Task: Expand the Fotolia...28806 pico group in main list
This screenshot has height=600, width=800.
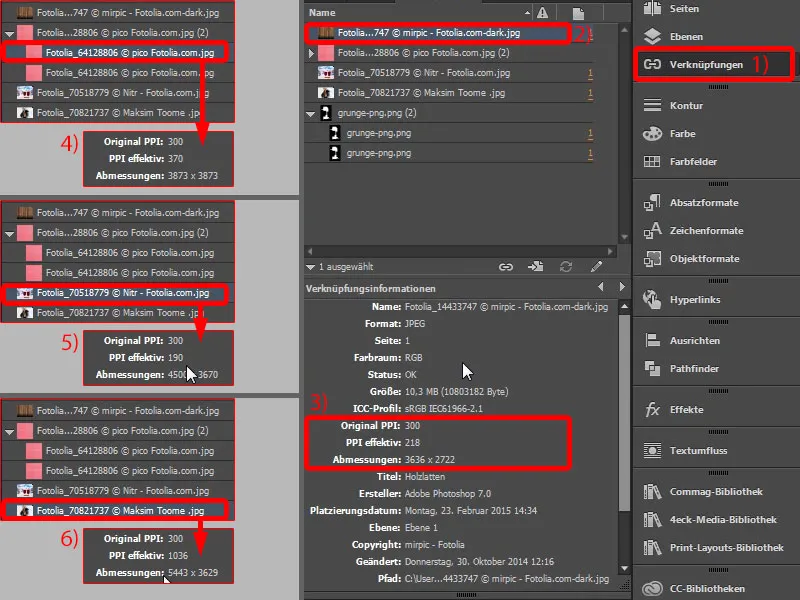Action: (x=311, y=53)
